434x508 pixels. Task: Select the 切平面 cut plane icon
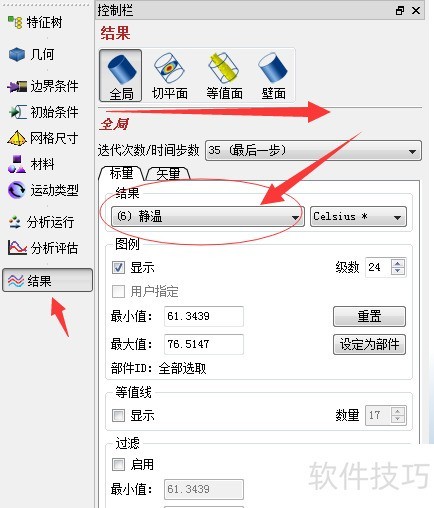click(x=169, y=76)
